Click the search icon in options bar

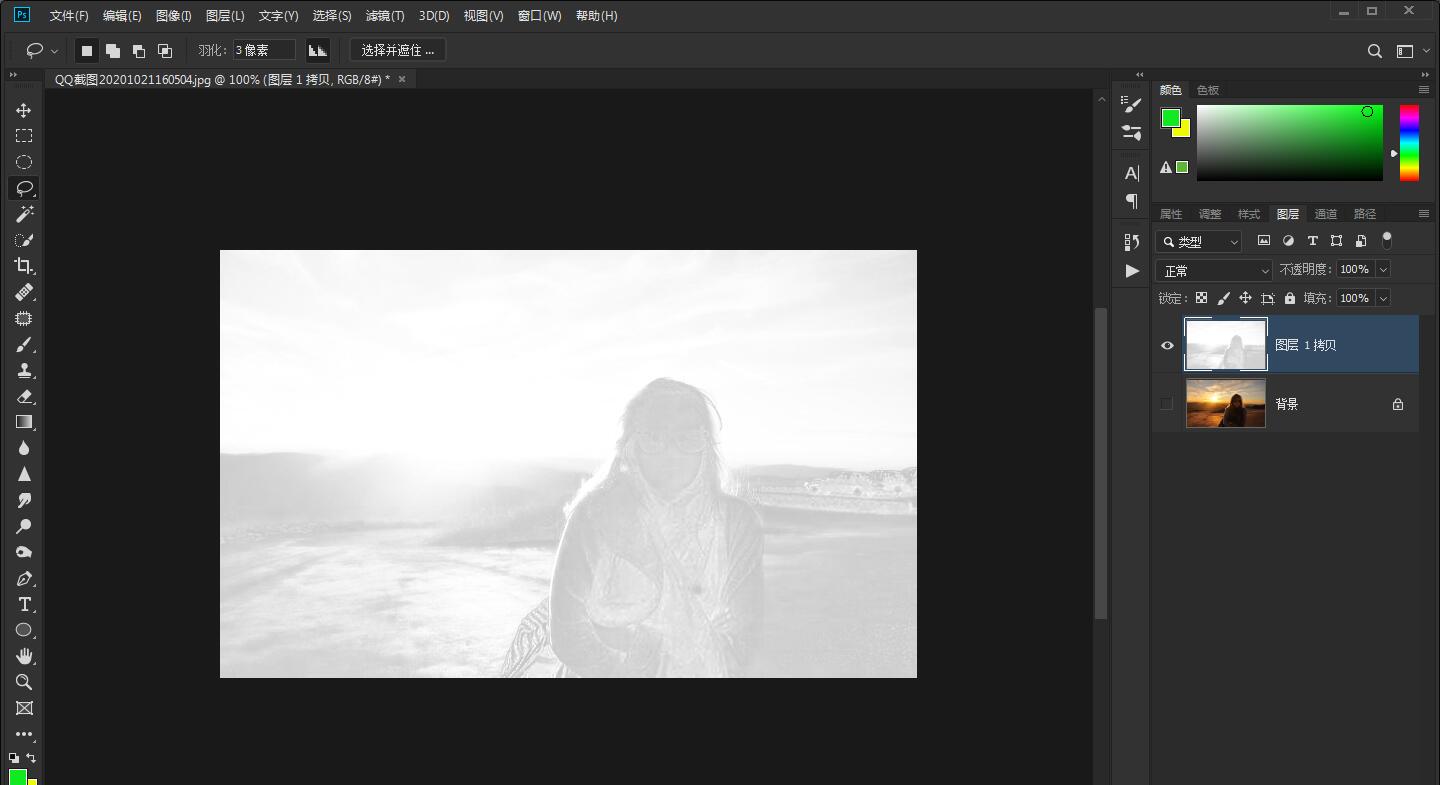coord(1375,51)
